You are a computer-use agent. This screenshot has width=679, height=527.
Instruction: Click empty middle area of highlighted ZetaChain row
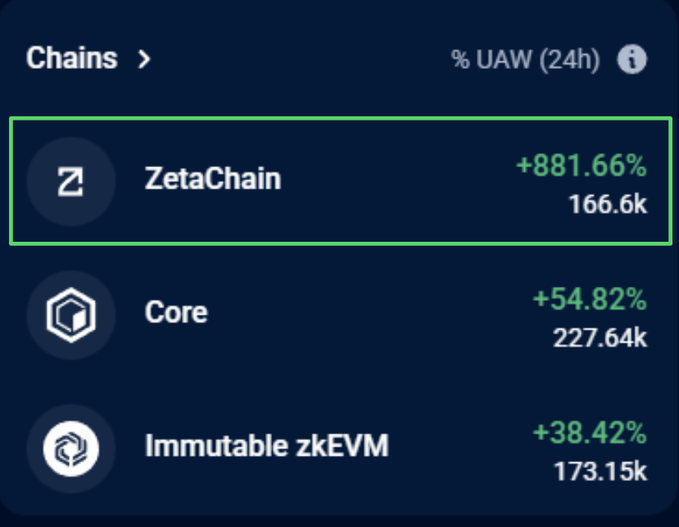(400, 181)
